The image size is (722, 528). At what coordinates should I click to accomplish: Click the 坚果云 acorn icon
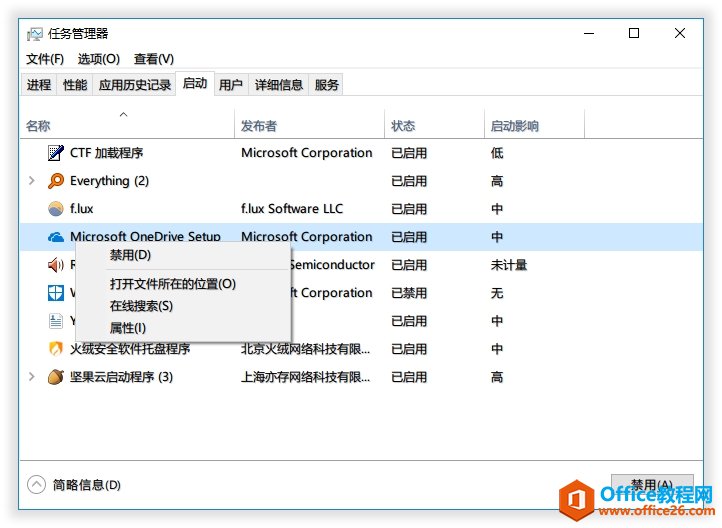tap(56, 377)
